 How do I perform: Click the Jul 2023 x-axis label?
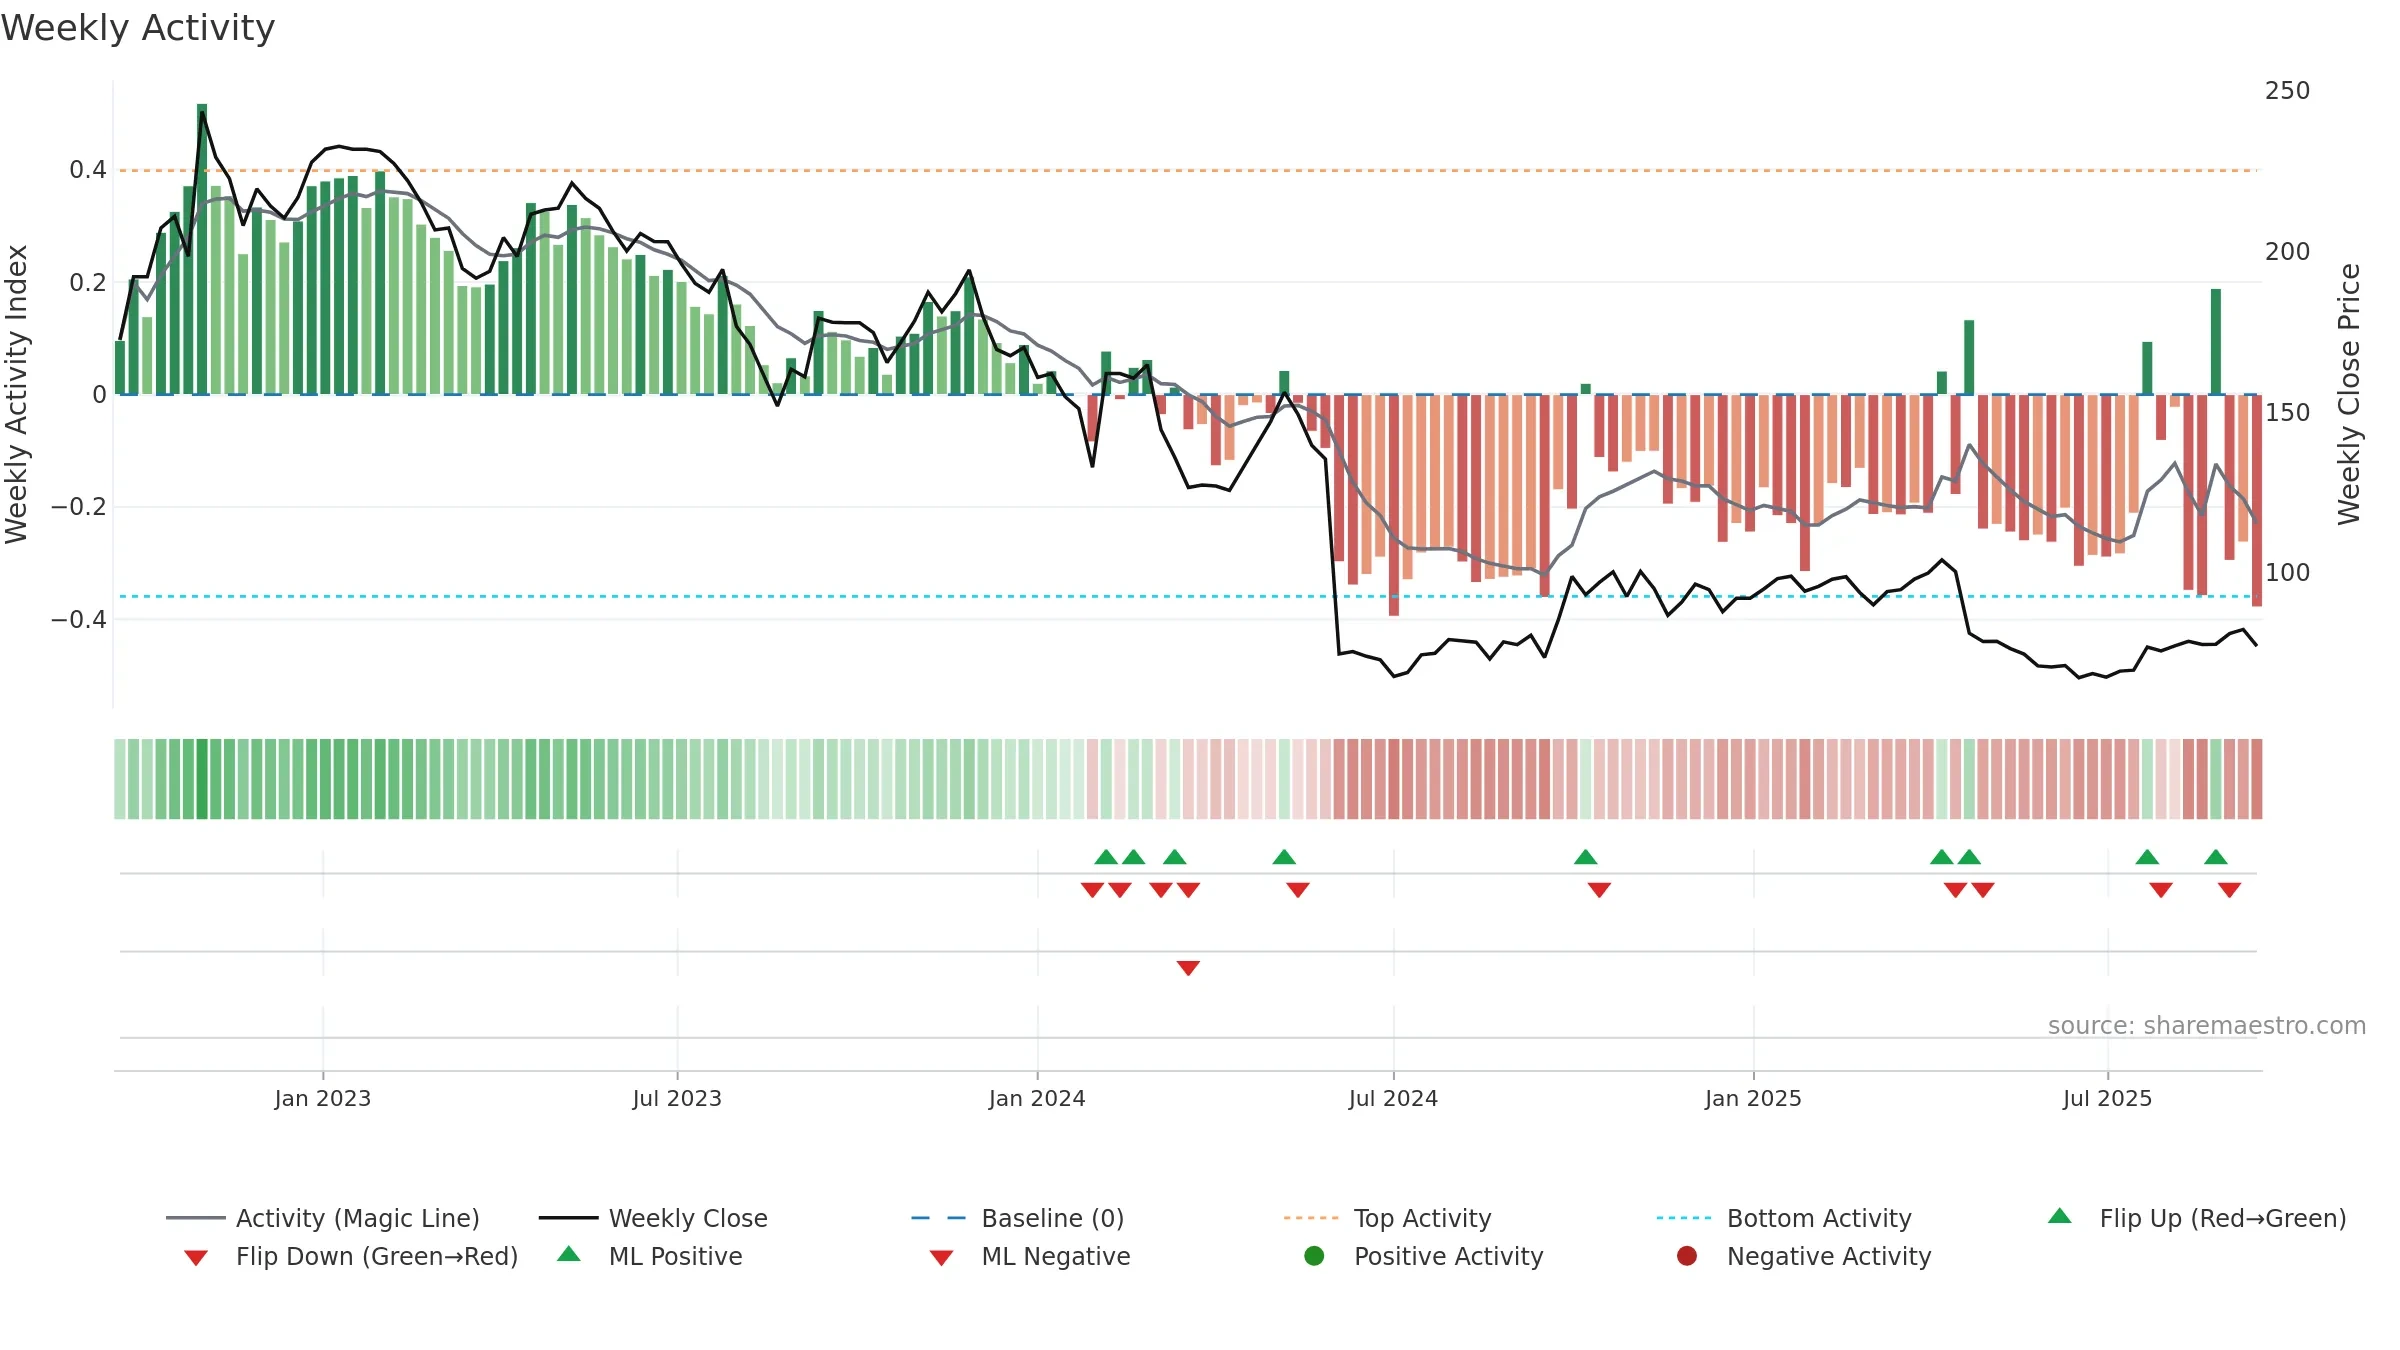click(677, 1098)
